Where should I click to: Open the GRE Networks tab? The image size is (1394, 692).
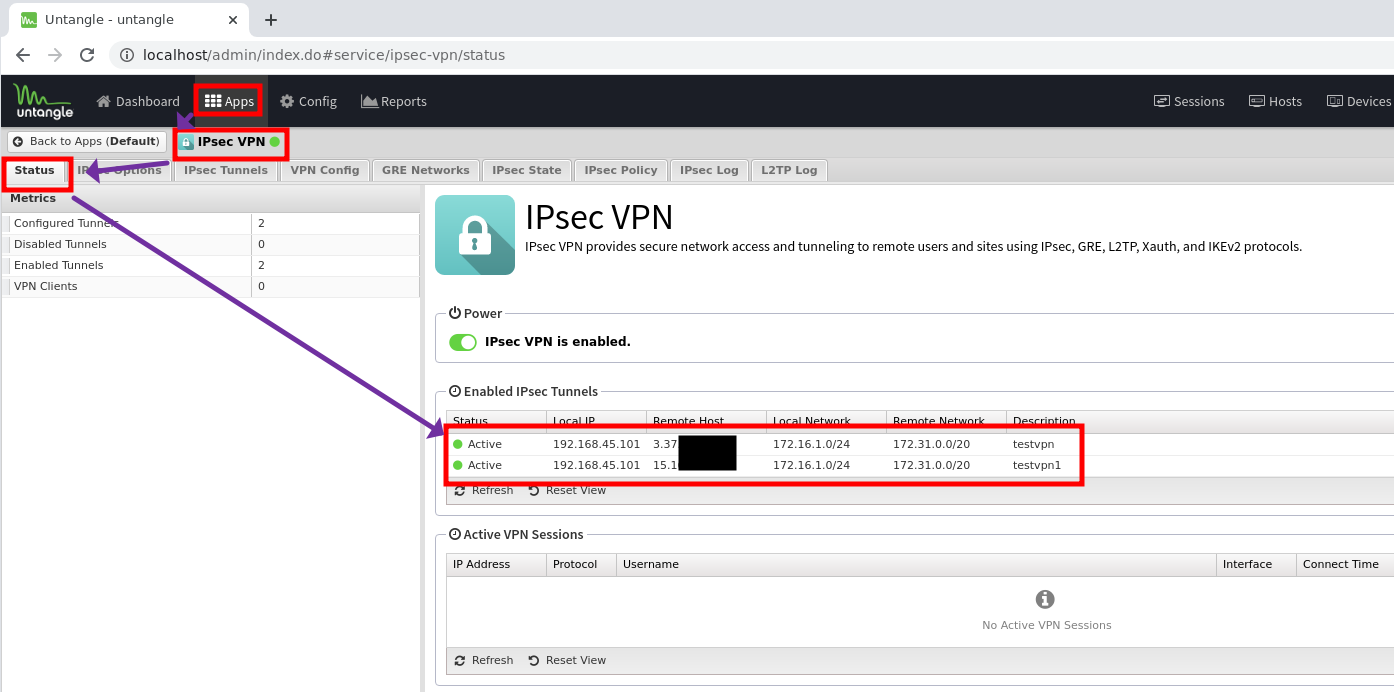[426, 170]
